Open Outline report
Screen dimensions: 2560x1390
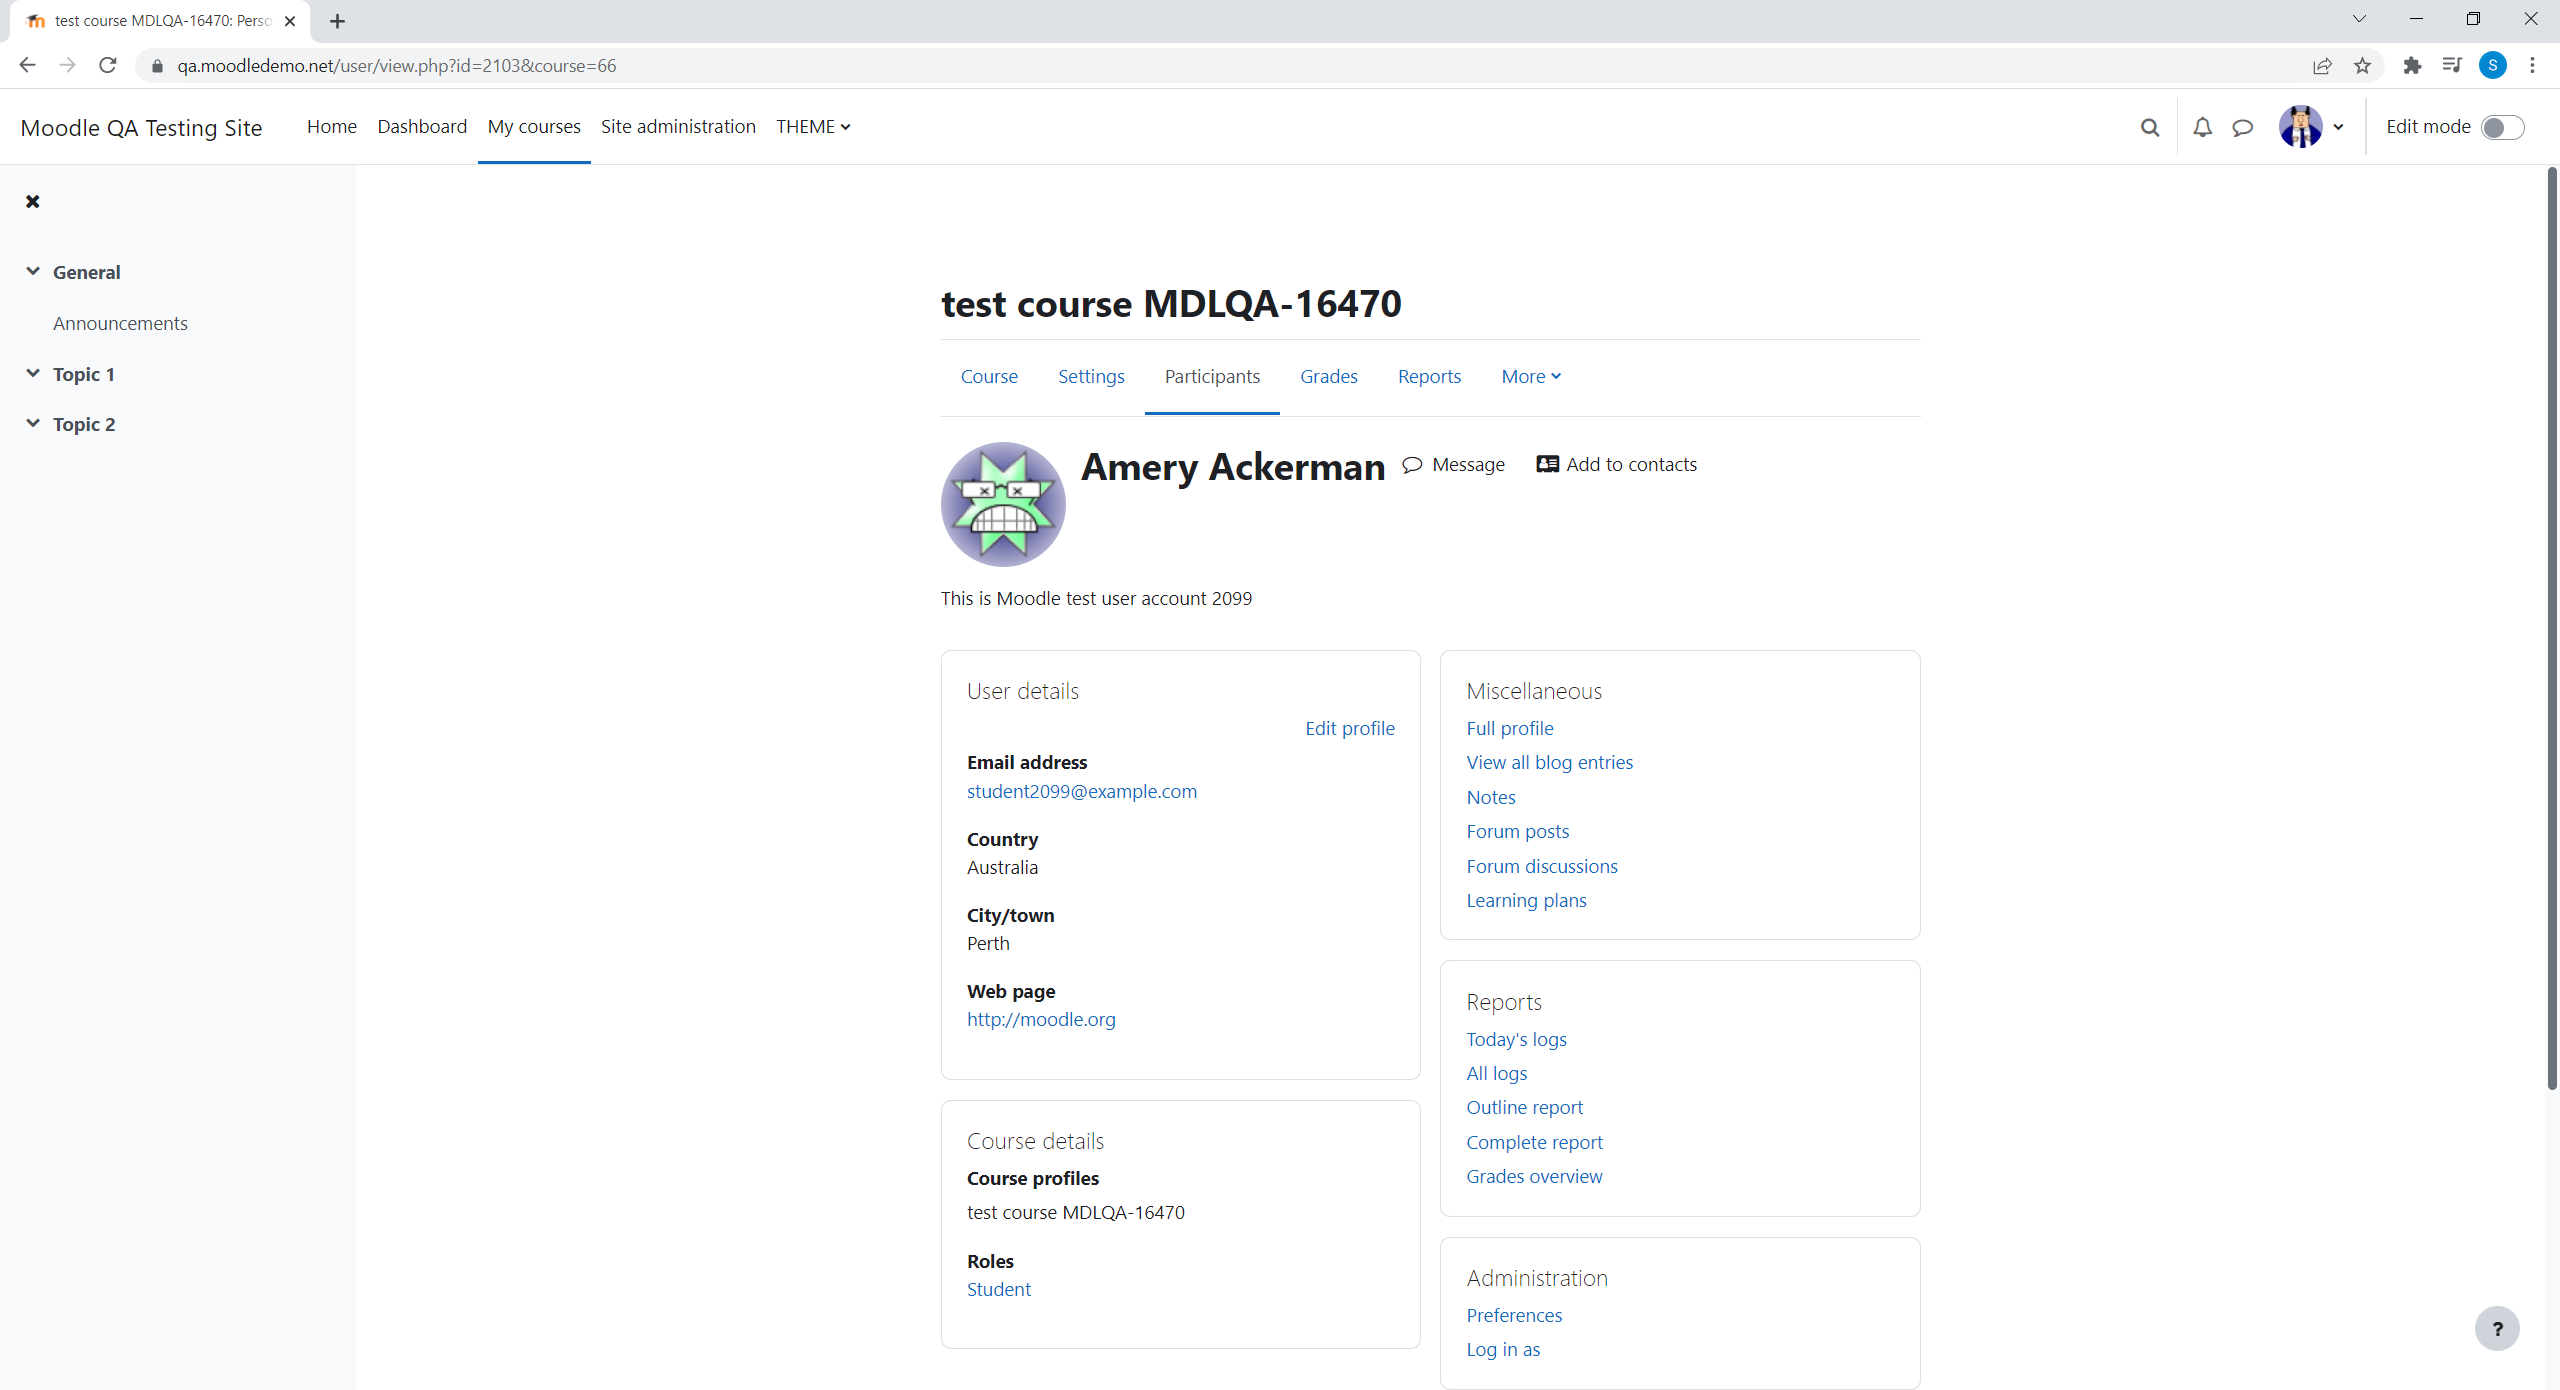pos(1525,1107)
